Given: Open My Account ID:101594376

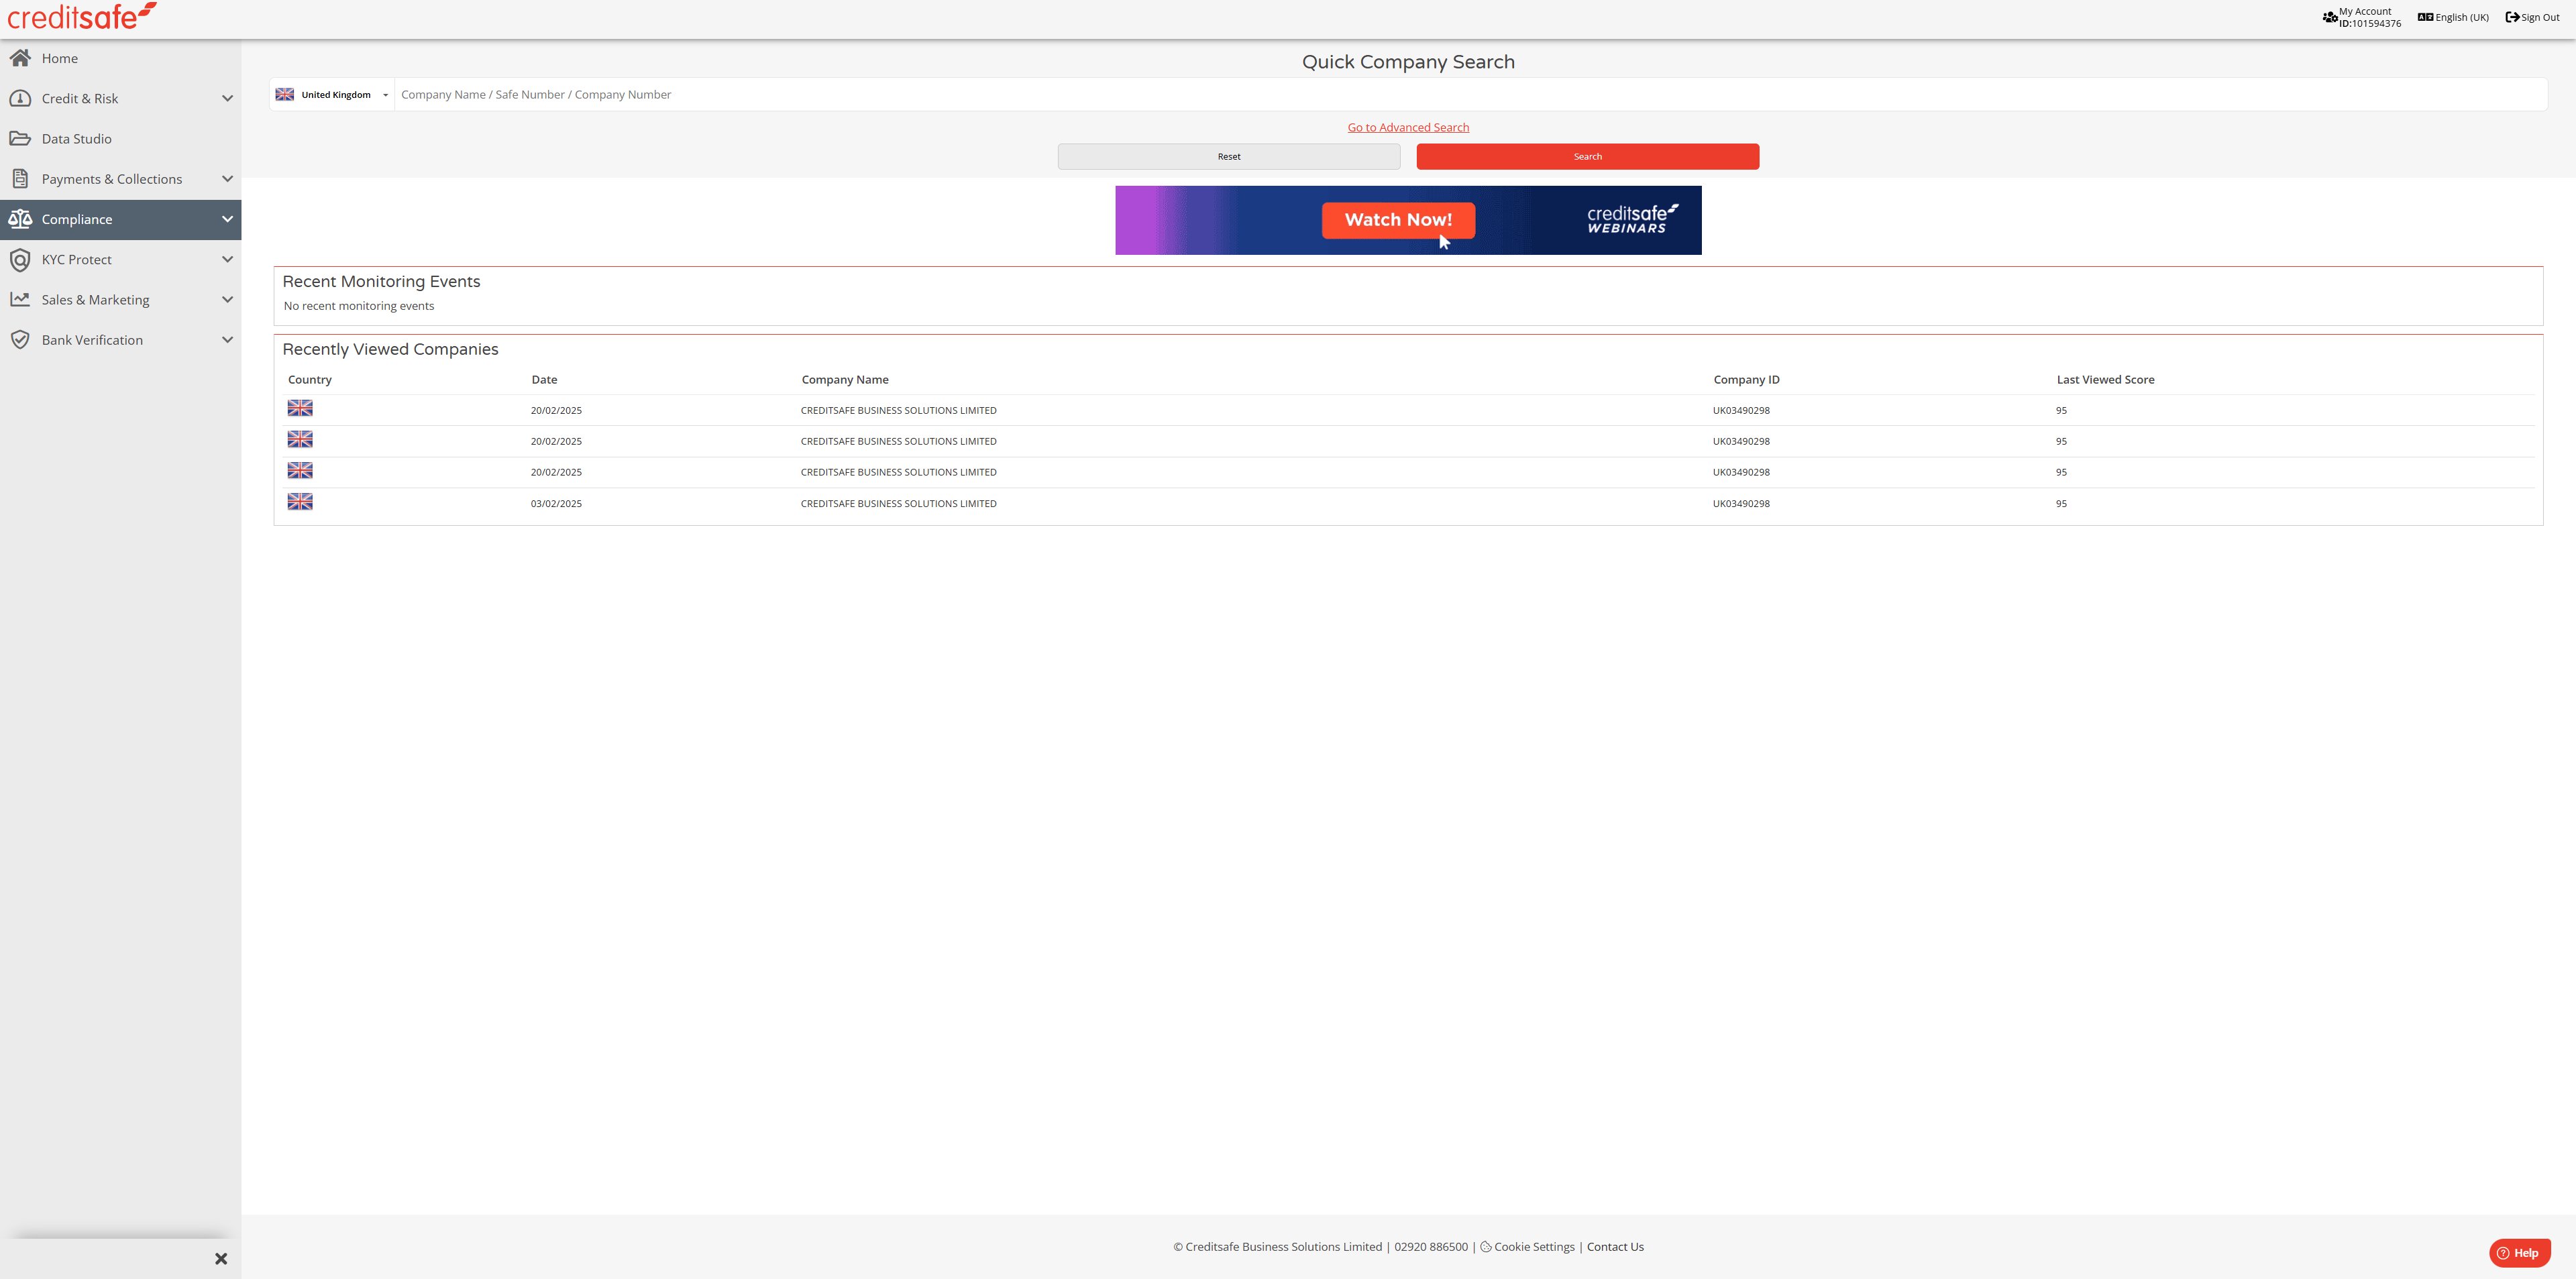Looking at the screenshot, I should click(x=2361, y=17).
